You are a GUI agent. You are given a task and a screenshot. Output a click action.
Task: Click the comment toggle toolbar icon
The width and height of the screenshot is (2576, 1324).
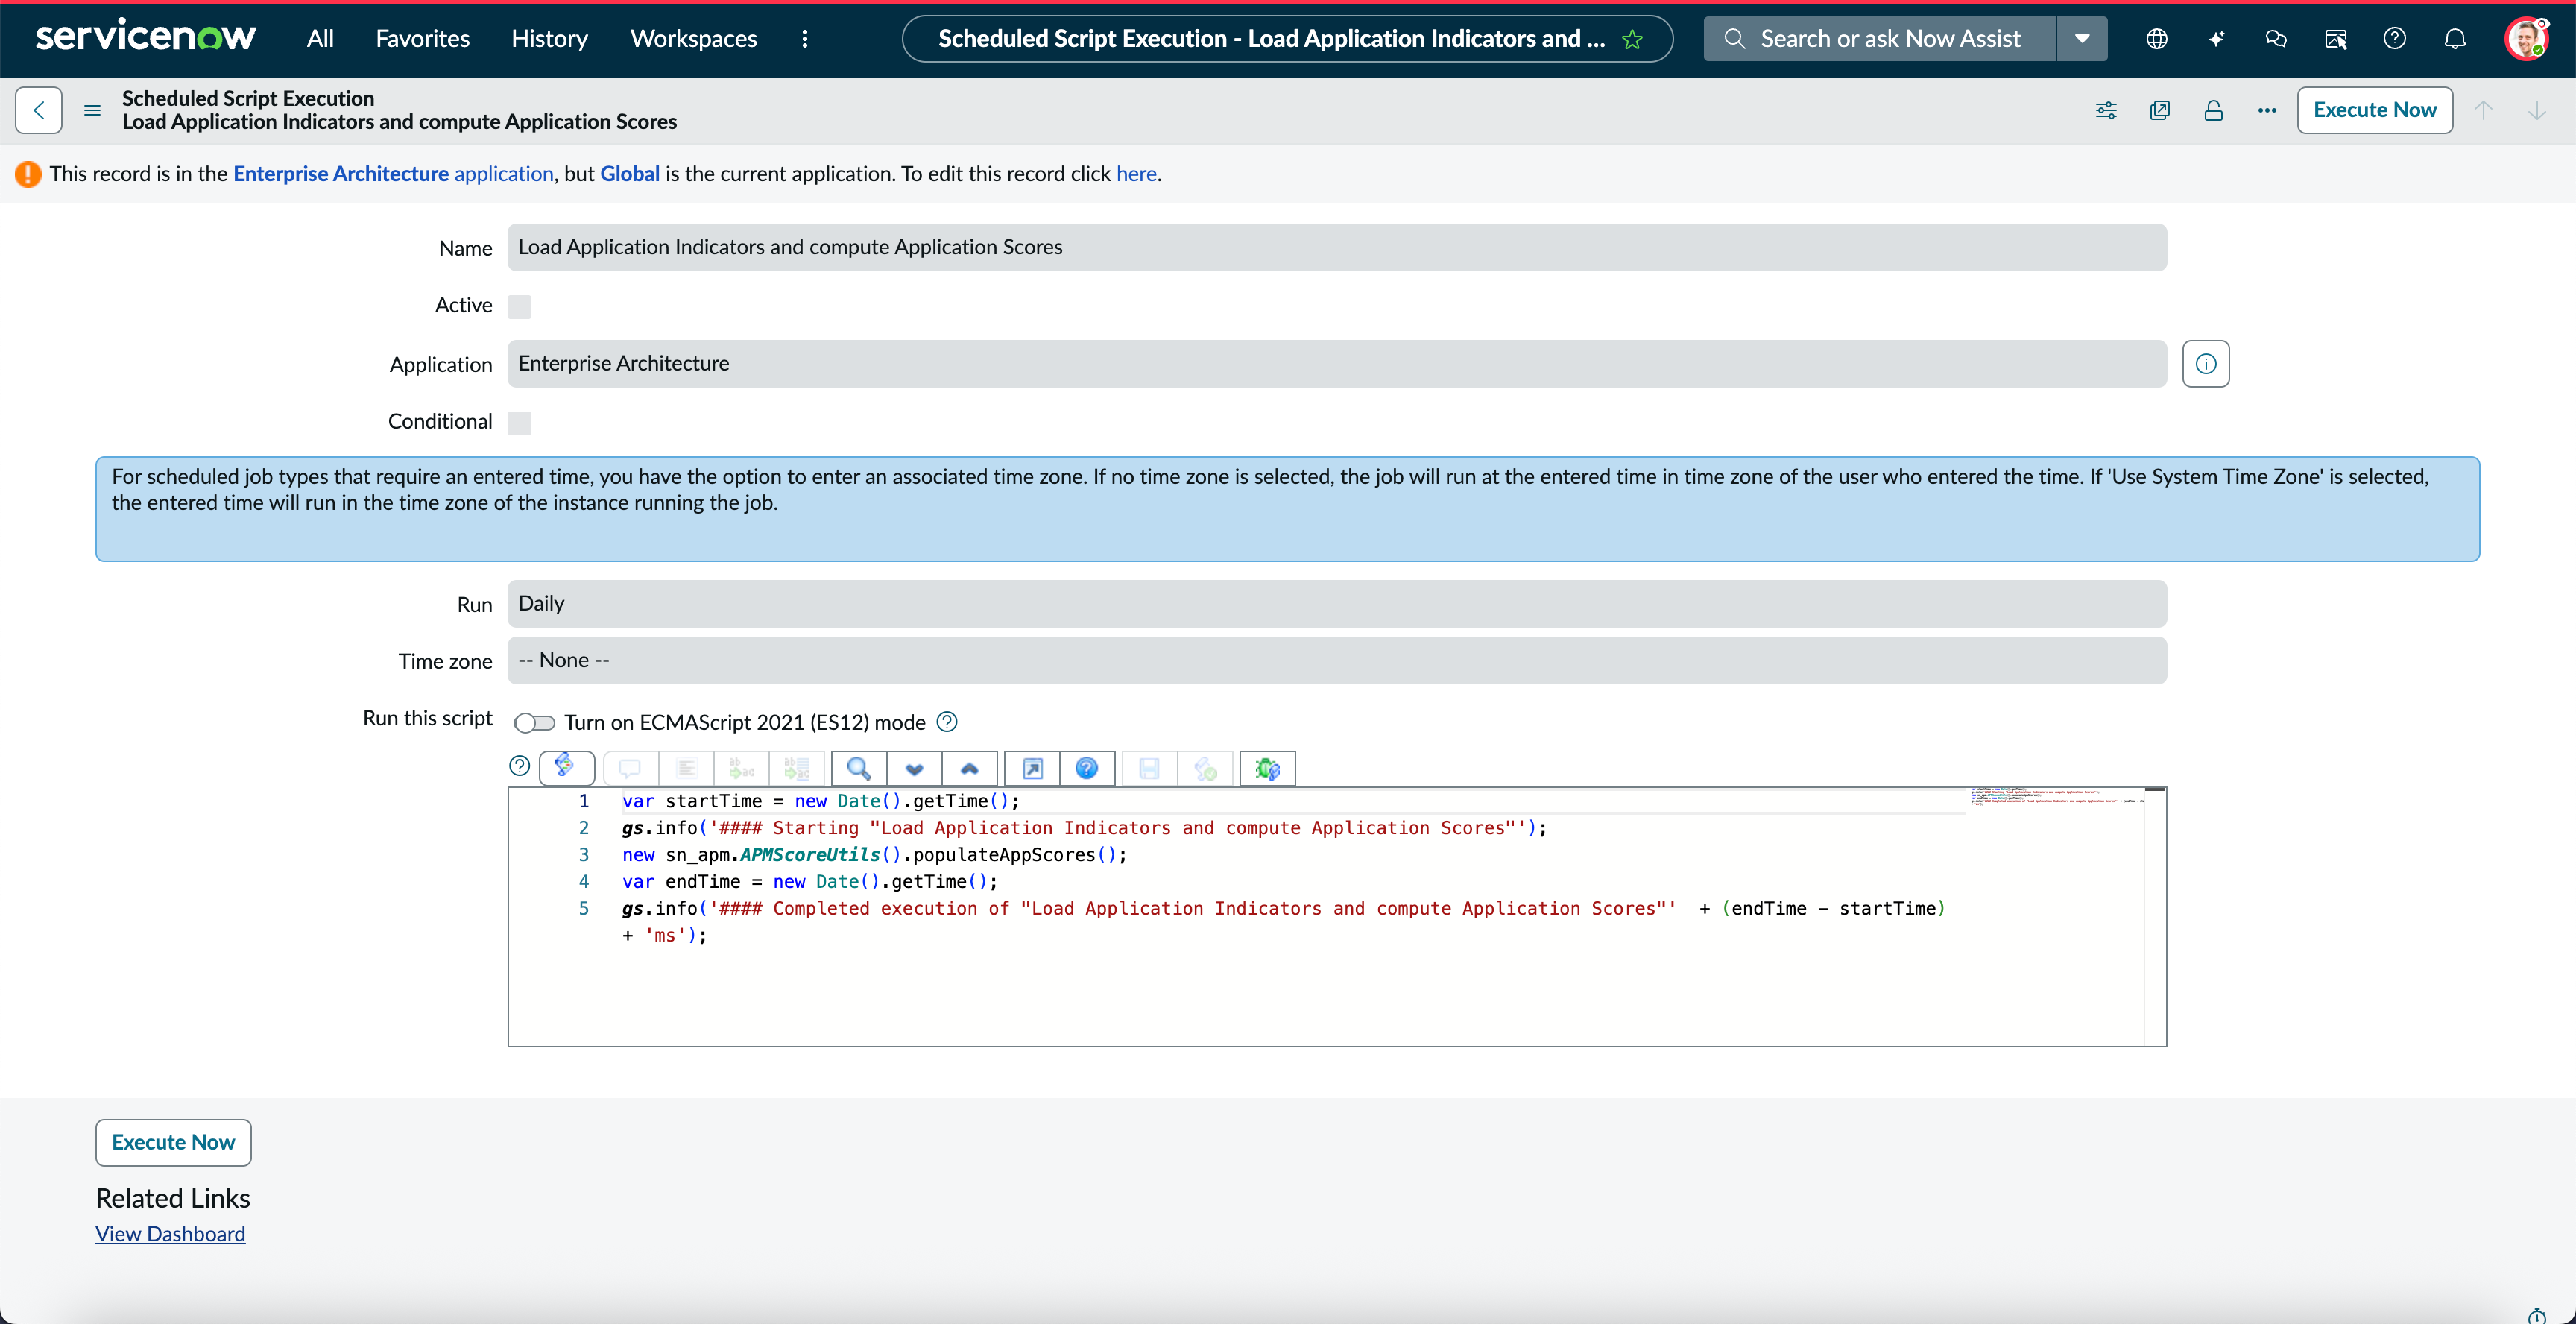(630, 768)
